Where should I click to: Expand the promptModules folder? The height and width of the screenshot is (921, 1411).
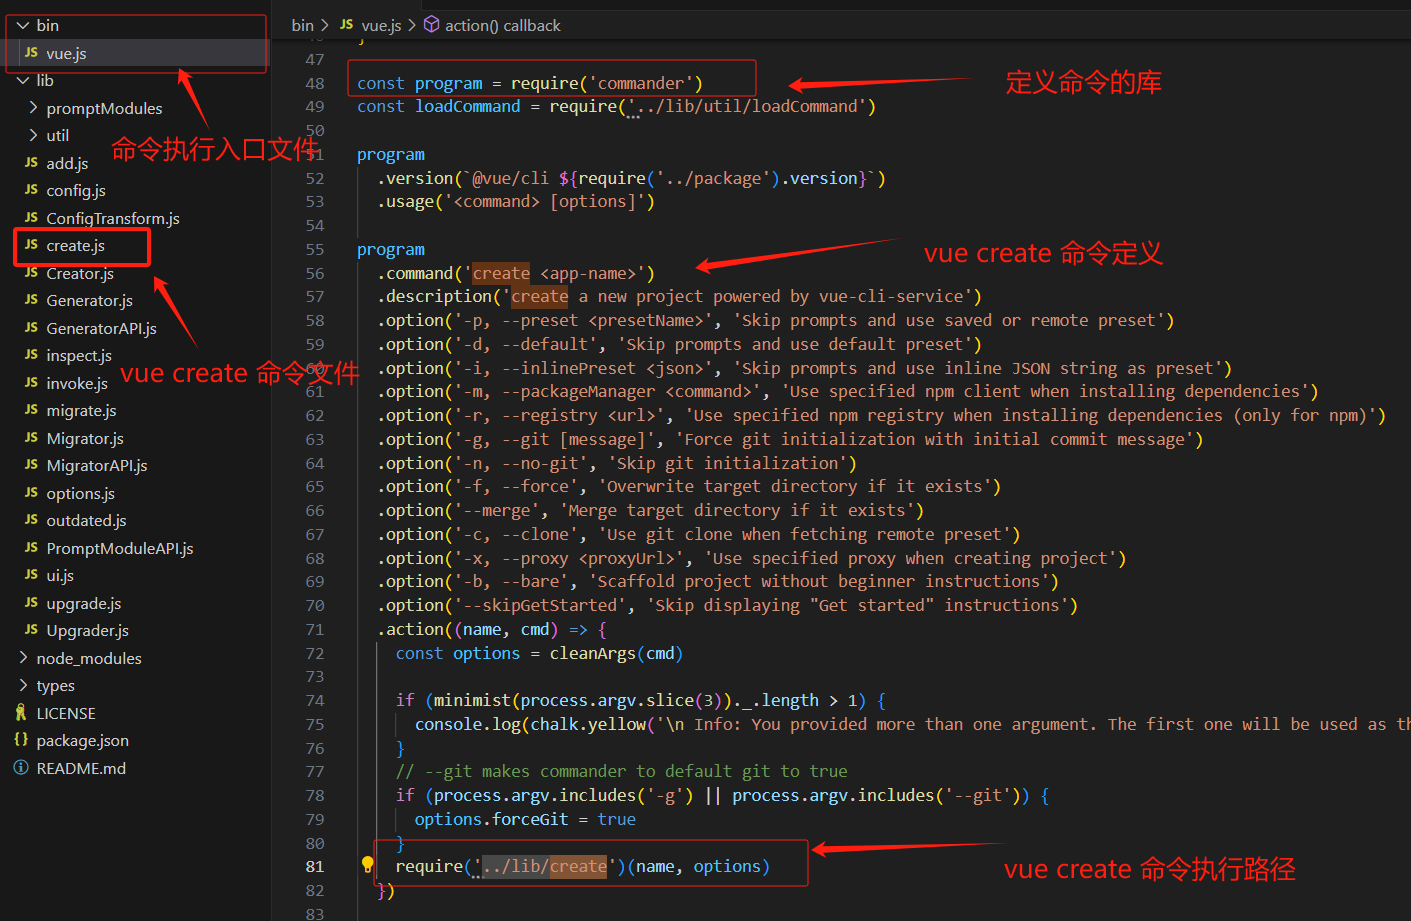[x=33, y=108]
